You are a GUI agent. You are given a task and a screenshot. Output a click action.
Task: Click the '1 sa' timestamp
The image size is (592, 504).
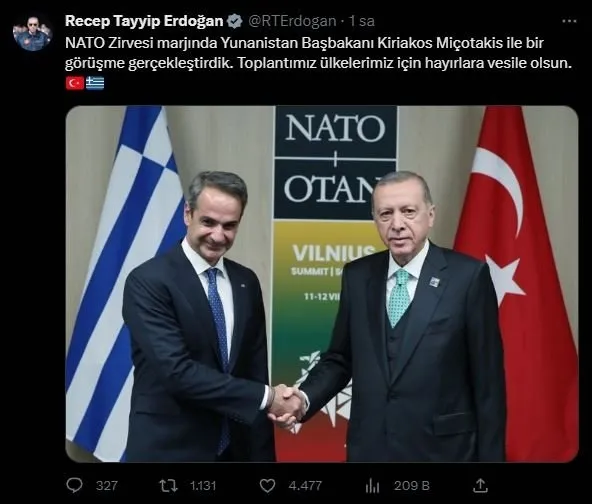(x=361, y=22)
